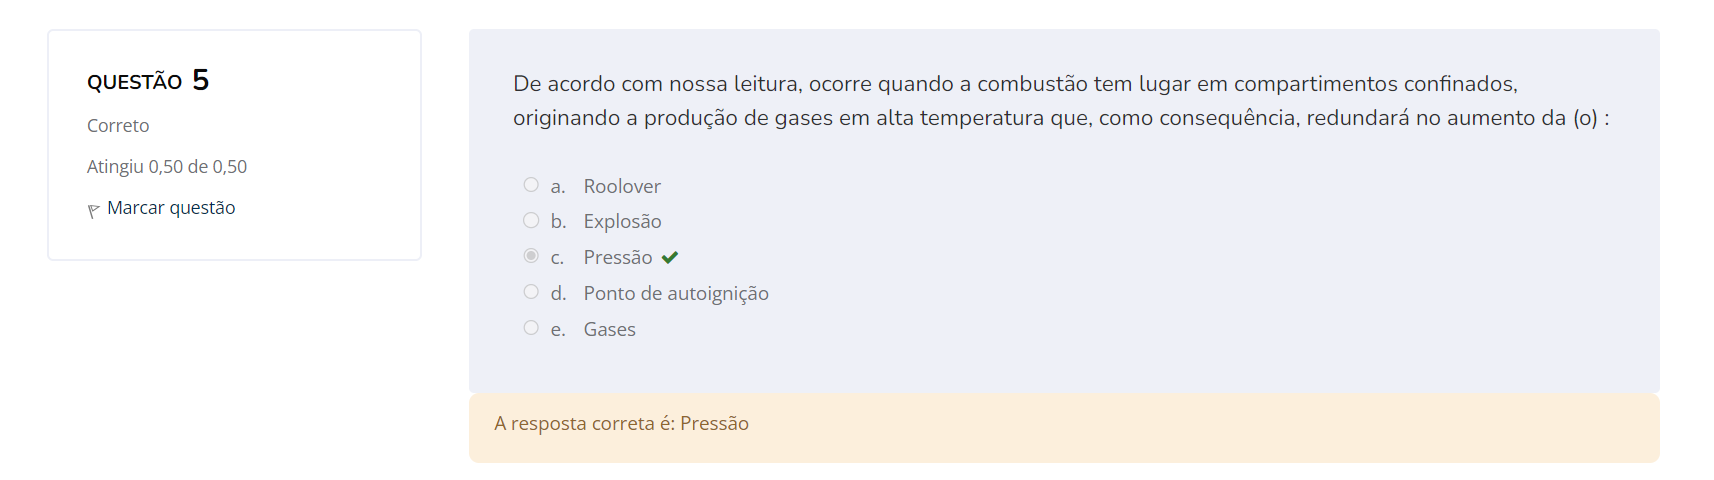Click the Explosão answer label

[x=622, y=221]
